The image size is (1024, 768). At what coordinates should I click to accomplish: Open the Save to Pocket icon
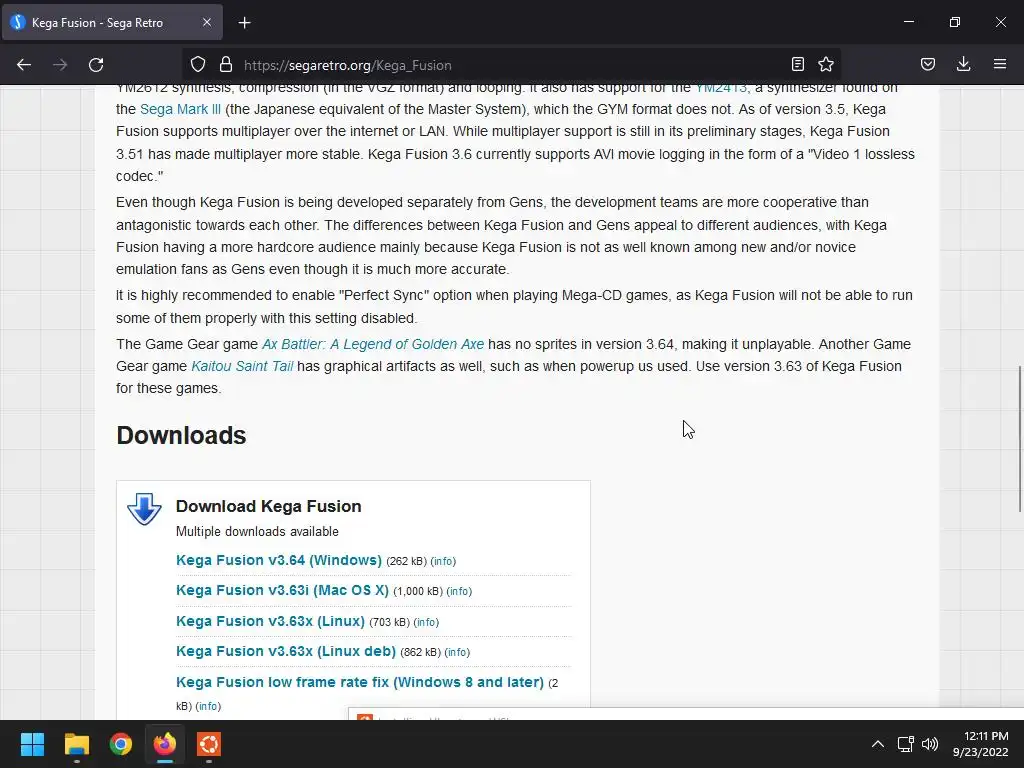coord(927,64)
